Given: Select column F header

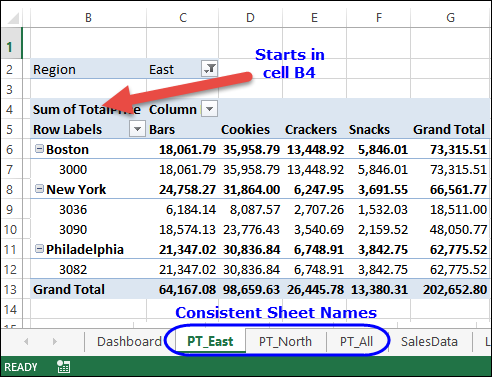Looking at the screenshot, I should pyautogui.click(x=379, y=17).
